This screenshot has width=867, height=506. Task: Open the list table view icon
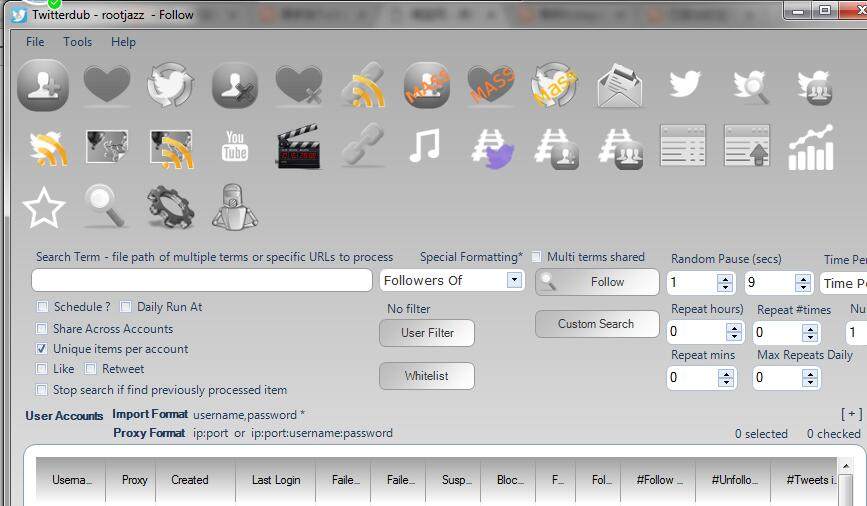coord(683,145)
